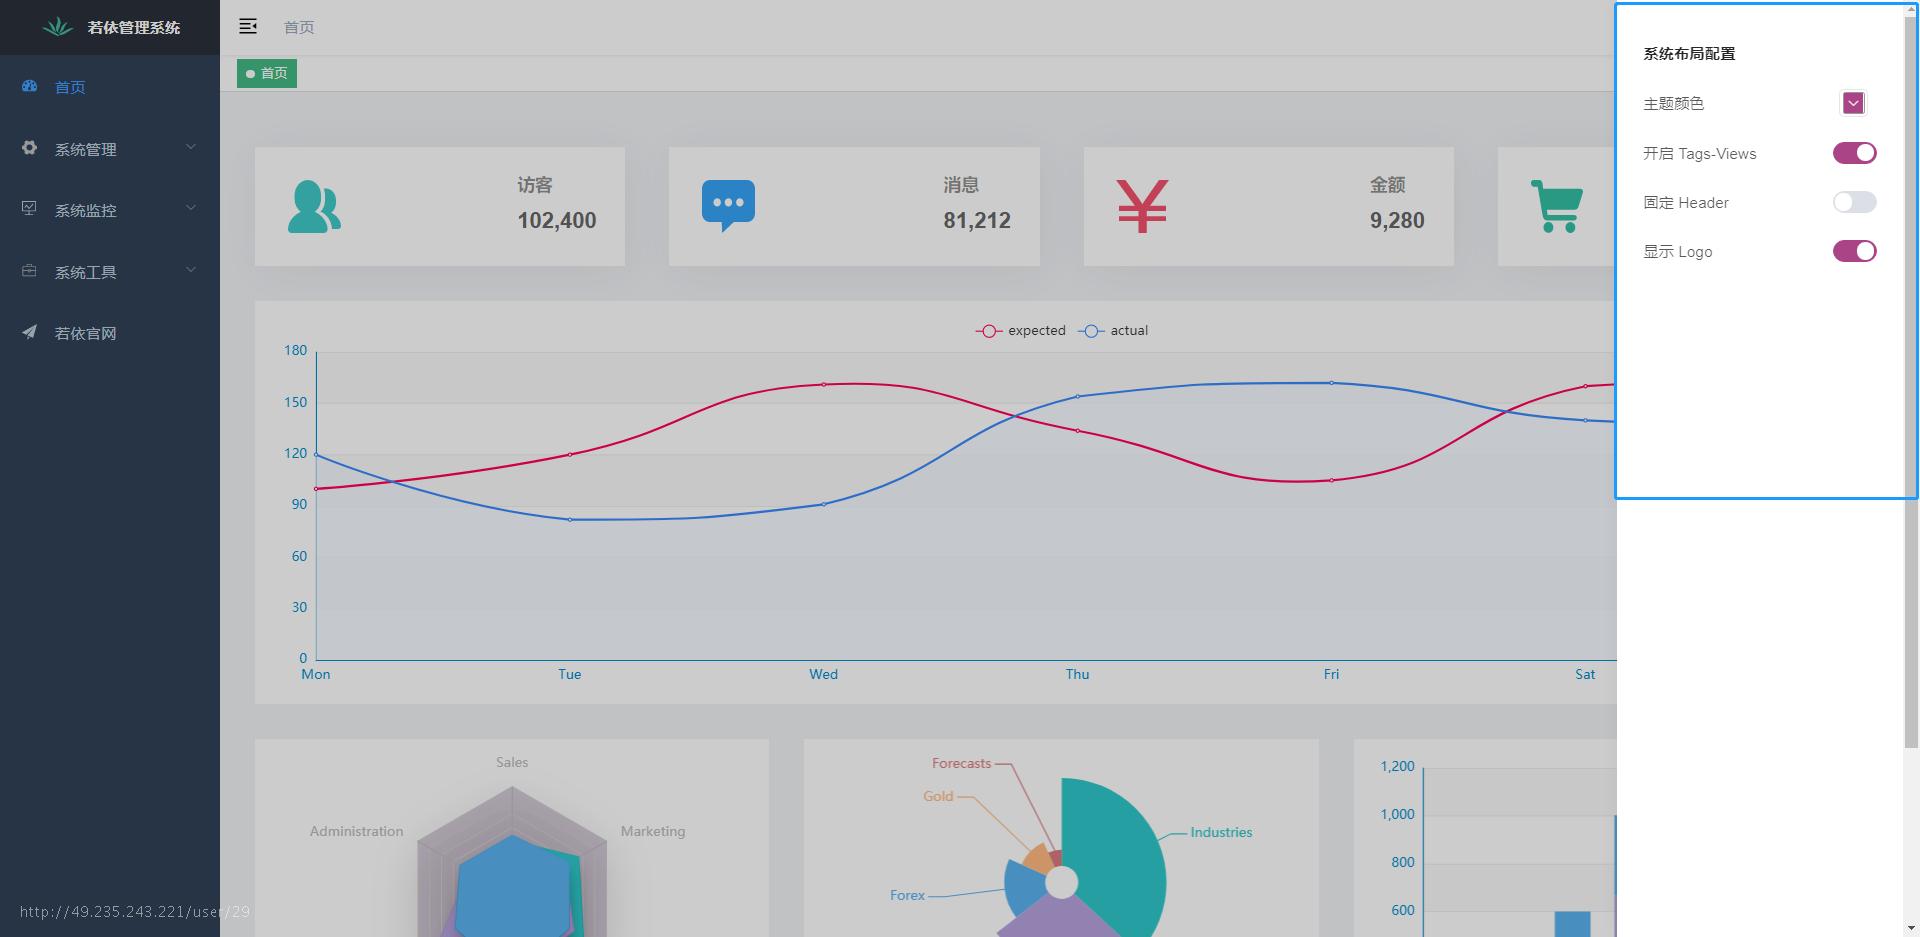Click the blue message bubble icon
Viewport: 1920px width, 937px height.
(728, 206)
